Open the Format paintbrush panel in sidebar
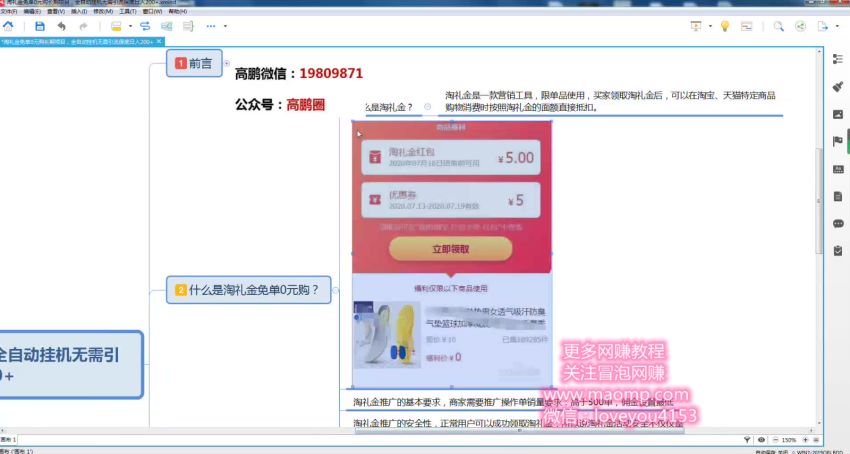Image resolution: width=850 pixels, height=454 pixels. tap(838, 86)
